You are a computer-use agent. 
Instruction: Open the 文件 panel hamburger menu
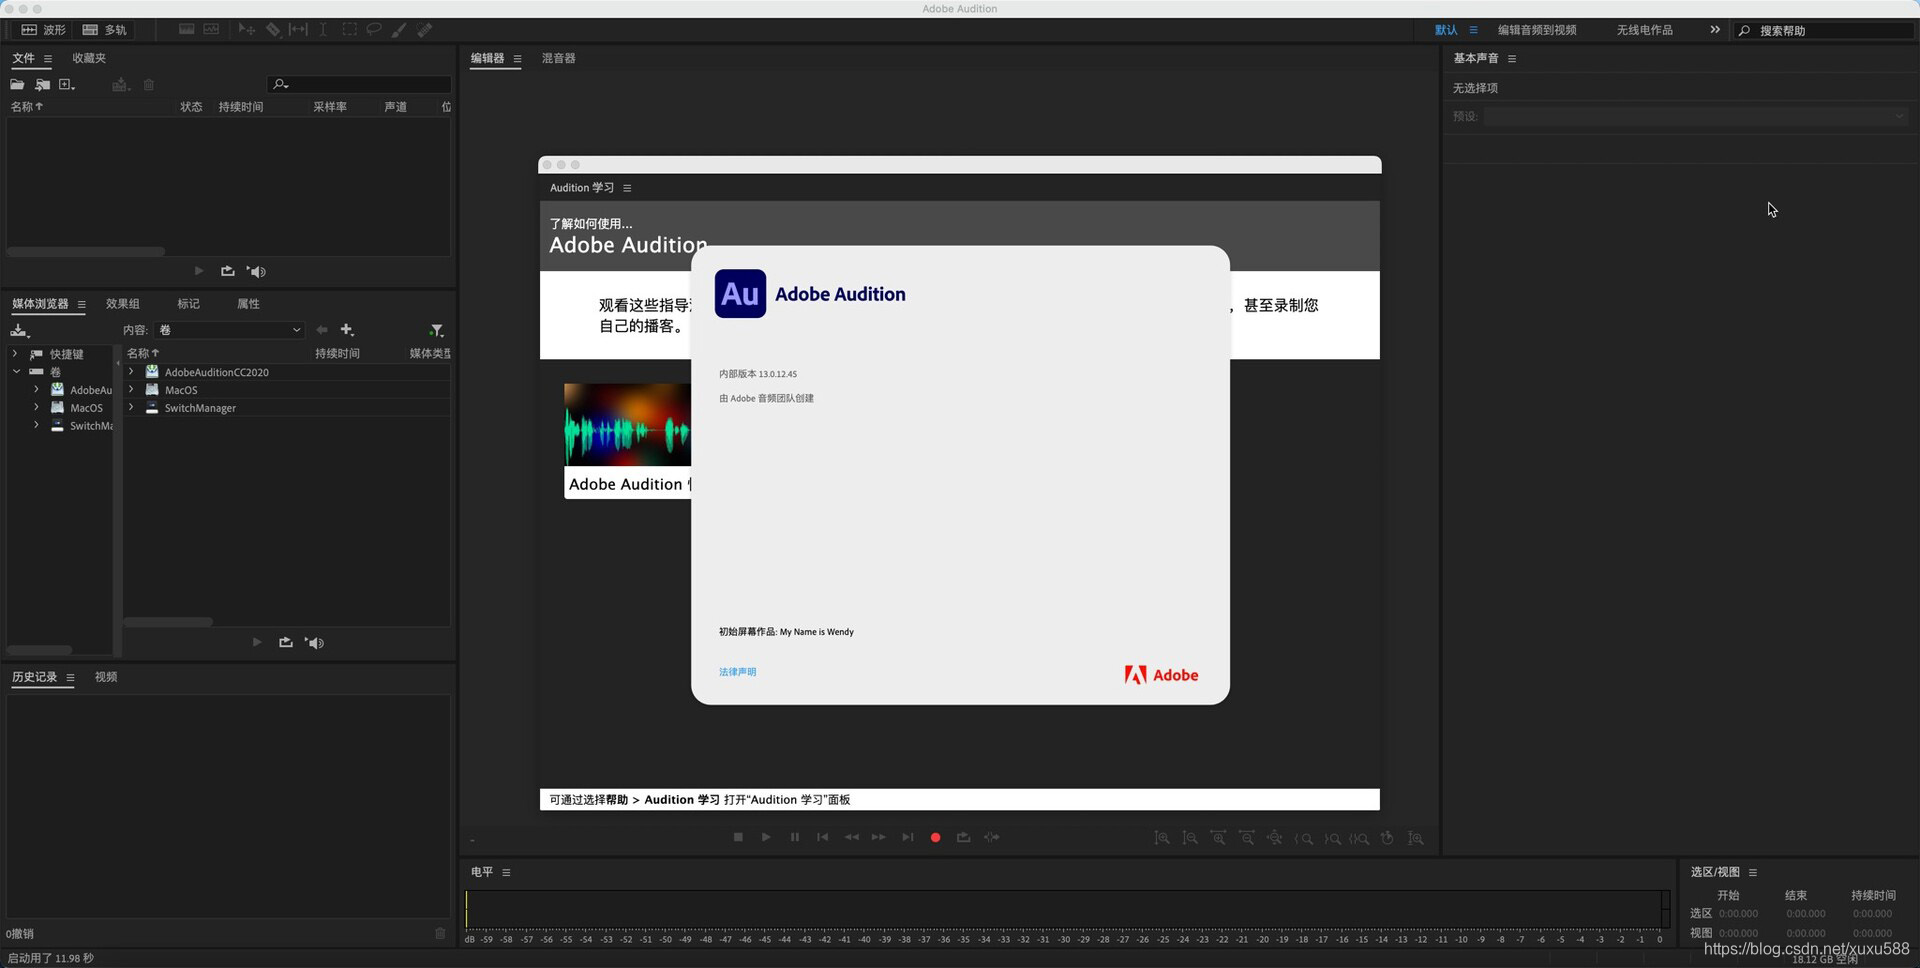(47, 59)
